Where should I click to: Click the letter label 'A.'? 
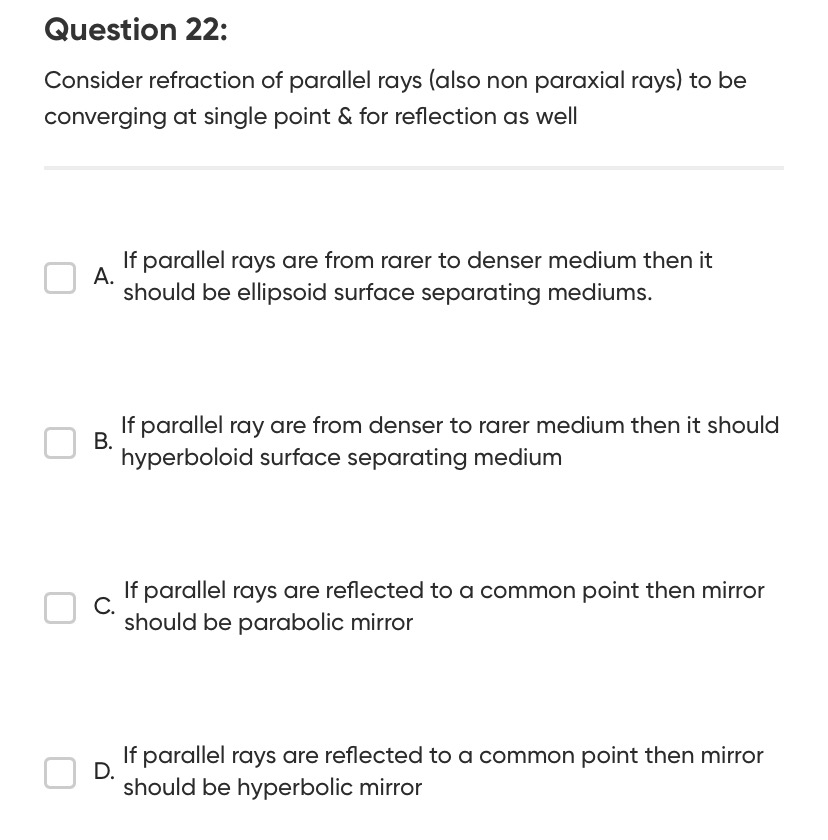(x=103, y=276)
